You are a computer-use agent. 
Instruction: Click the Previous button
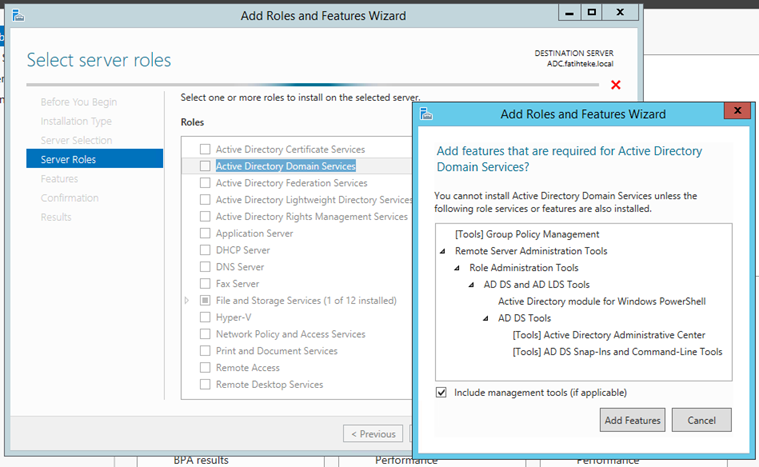[x=373, y=434]
